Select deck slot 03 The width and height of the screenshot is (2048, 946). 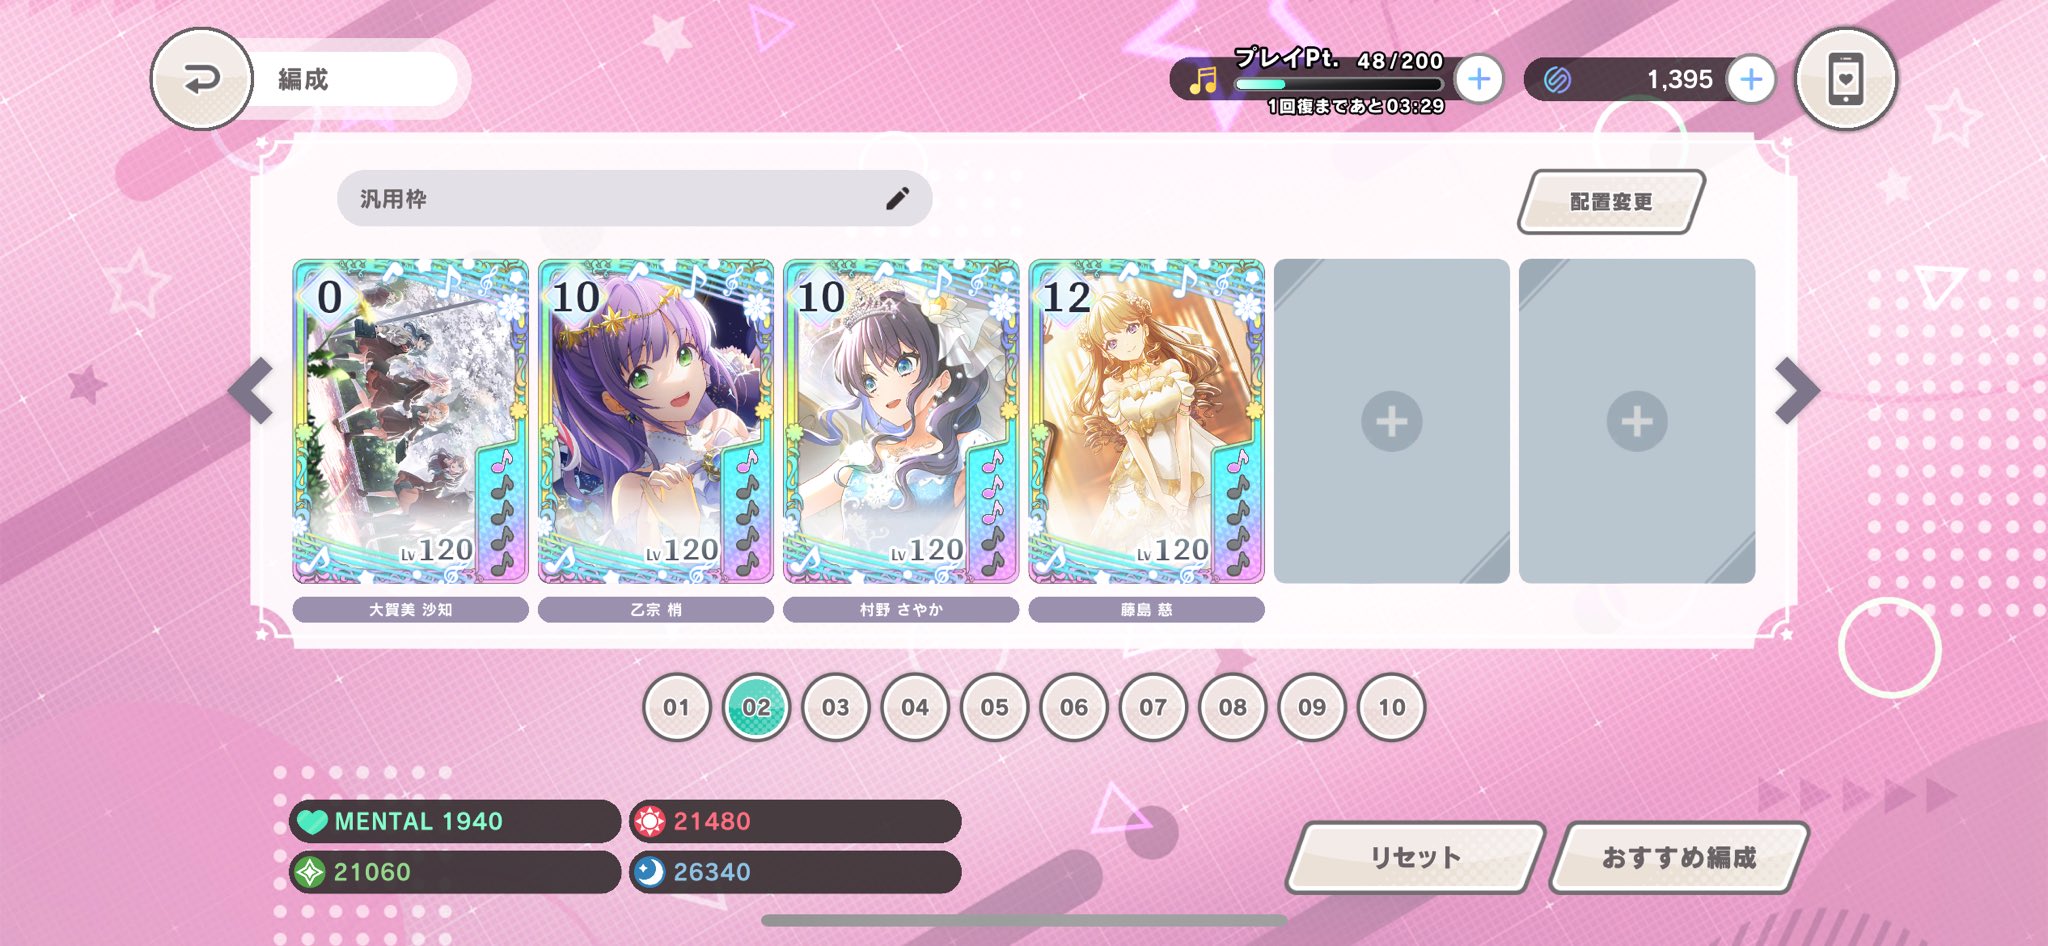[835, 707]
